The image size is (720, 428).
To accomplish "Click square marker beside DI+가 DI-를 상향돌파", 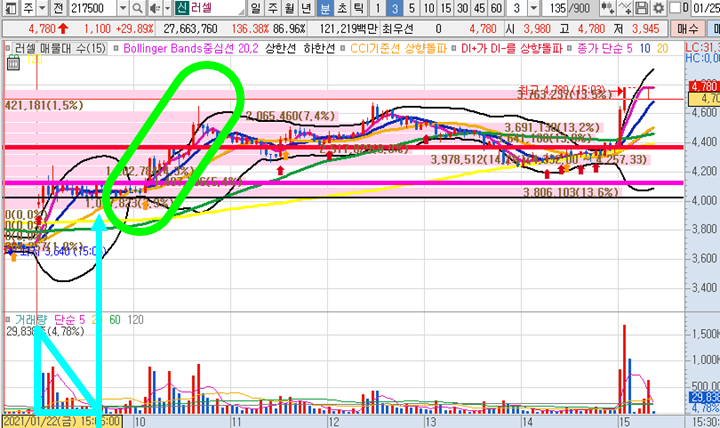I will [x=454, y=48].
